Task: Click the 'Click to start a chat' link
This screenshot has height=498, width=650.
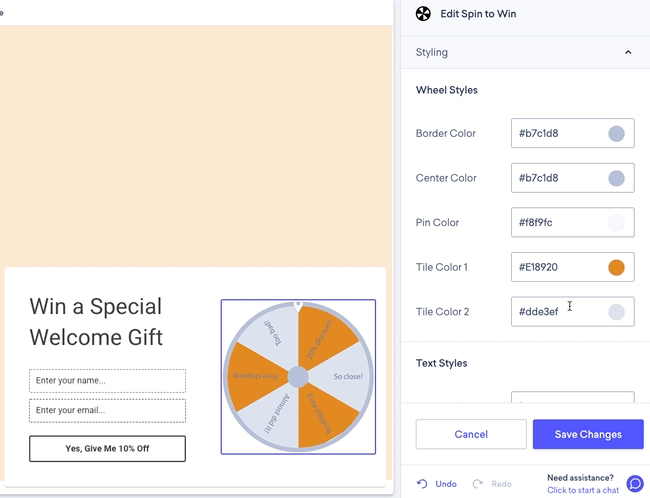Action: click(583, 490)
